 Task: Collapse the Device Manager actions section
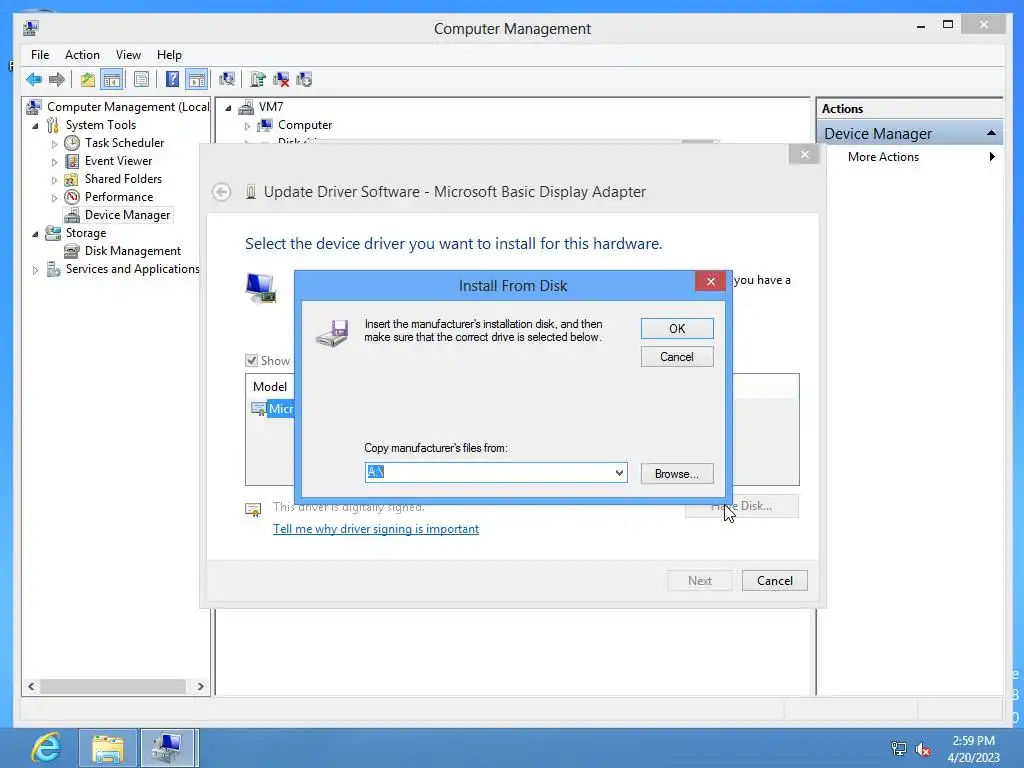(991, 133)
